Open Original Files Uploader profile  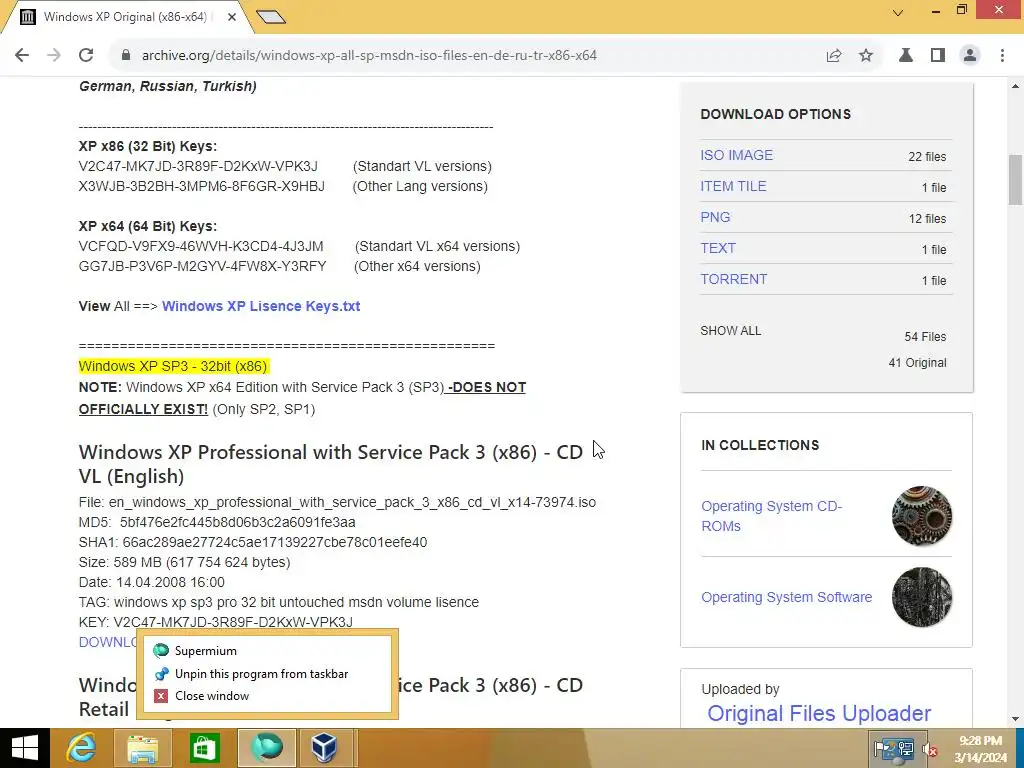(x=819, y=713)
